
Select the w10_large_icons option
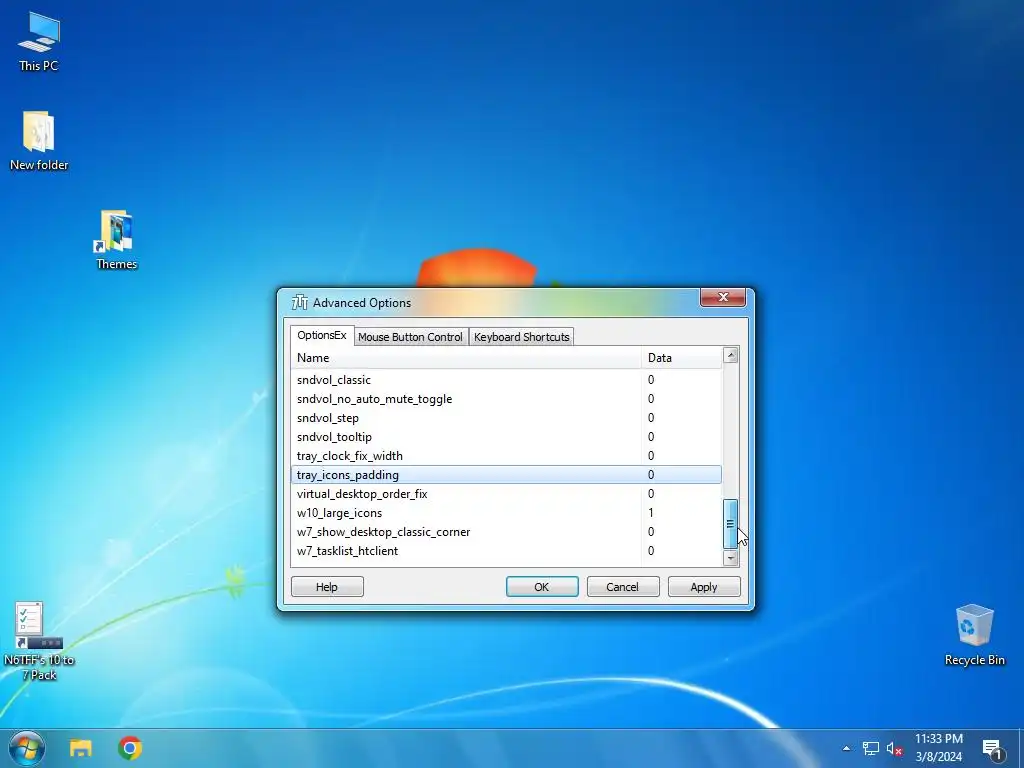click(x=507, y=513)
